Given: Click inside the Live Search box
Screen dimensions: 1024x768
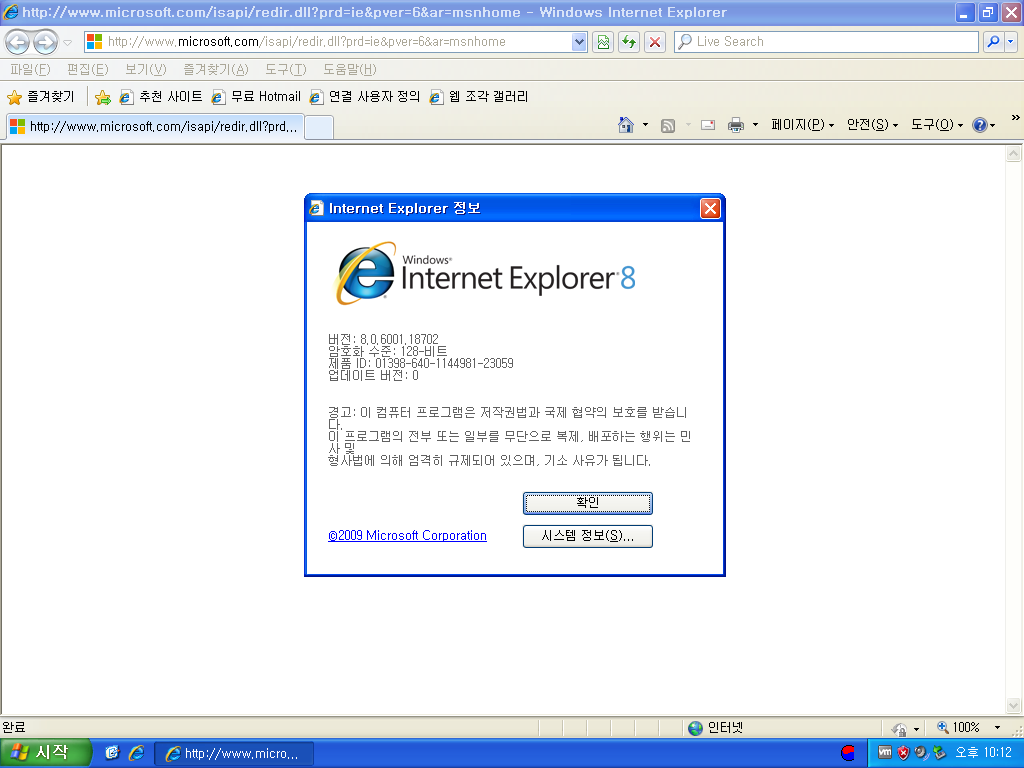Looking at the screenshot, I should (x=826, y=42).
